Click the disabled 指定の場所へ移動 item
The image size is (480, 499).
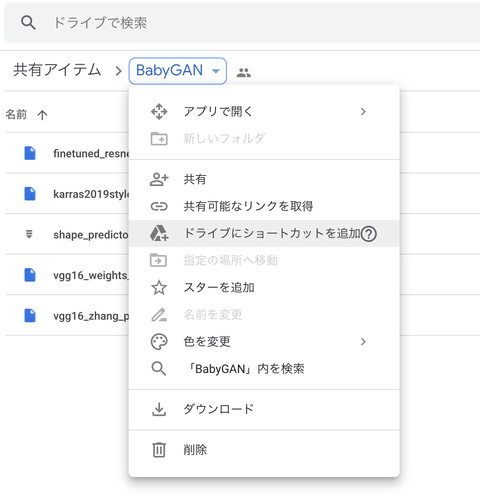click(264, 260)
